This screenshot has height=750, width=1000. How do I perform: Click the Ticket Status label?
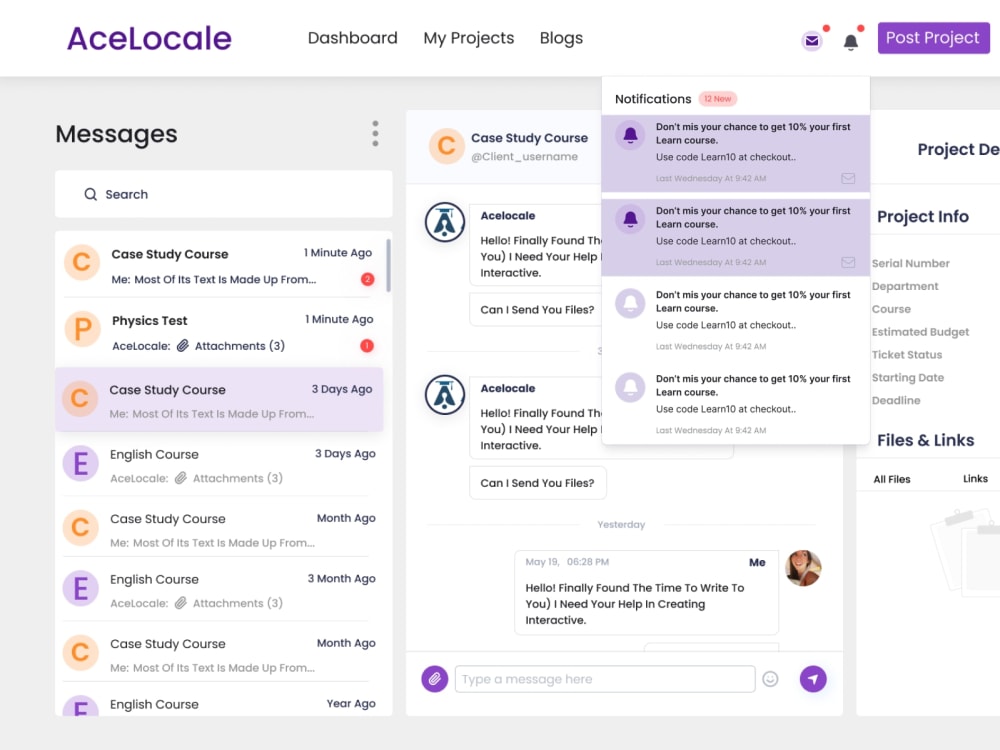(906, 355)
